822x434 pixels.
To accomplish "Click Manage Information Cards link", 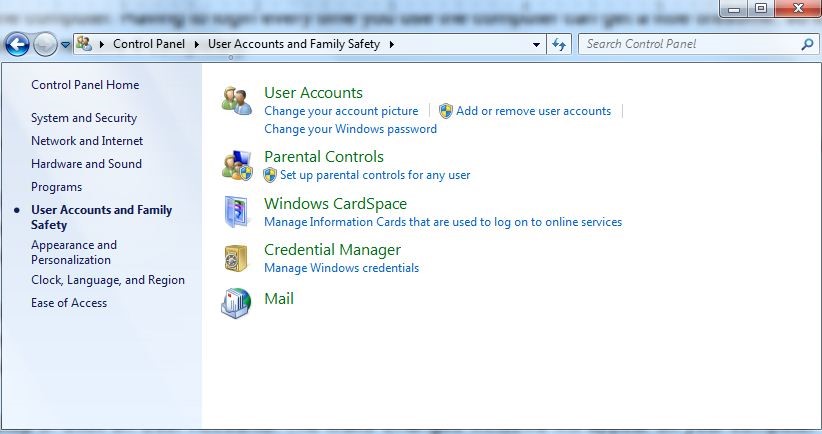I will [443, 222].
